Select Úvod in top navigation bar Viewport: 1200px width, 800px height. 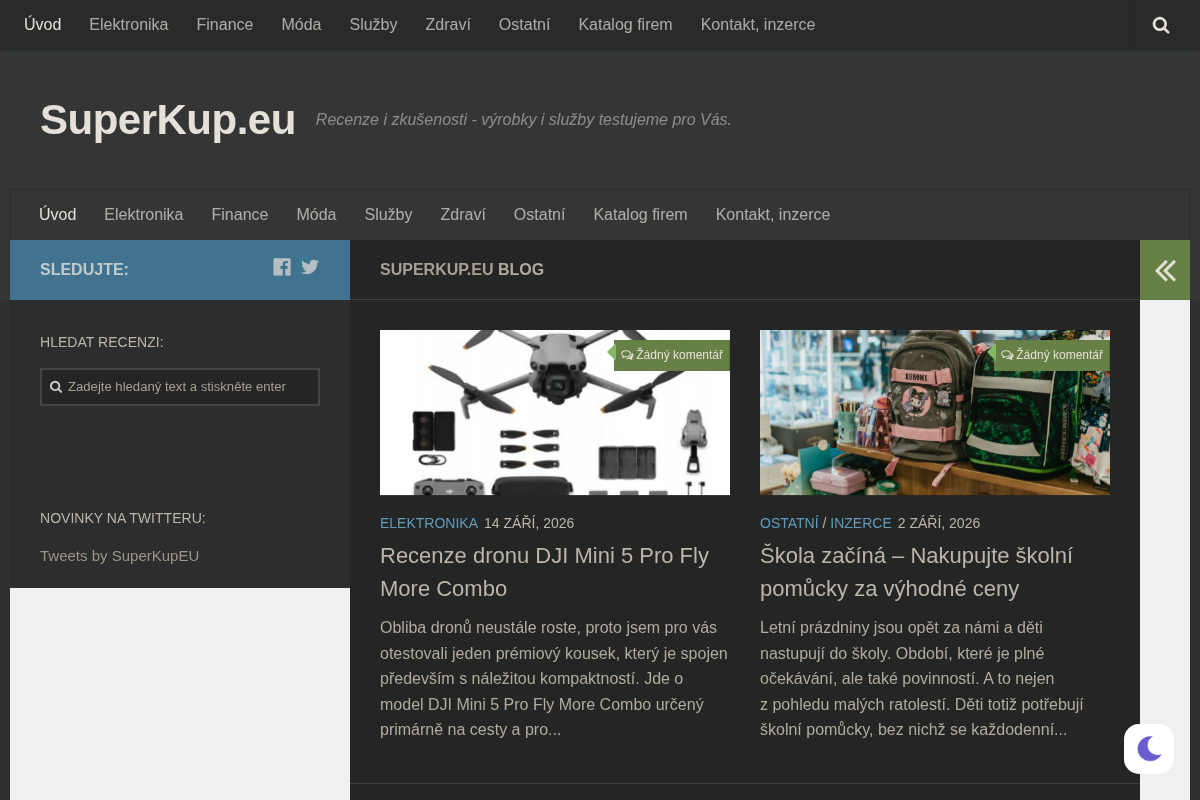pos(43,25)
